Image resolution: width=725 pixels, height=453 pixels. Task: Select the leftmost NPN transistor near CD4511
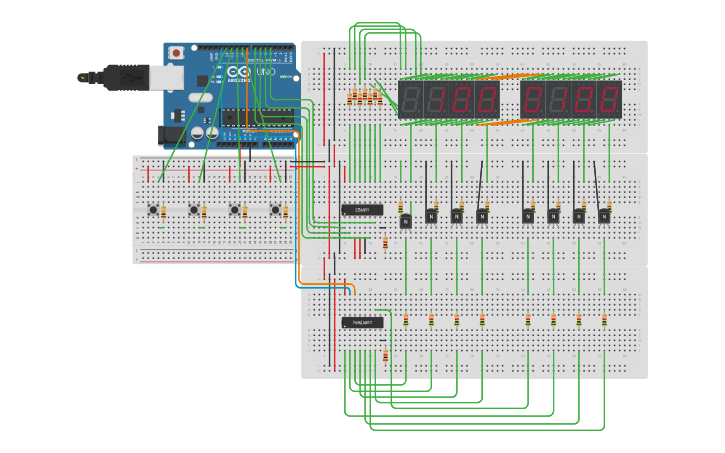pos(406,221)
